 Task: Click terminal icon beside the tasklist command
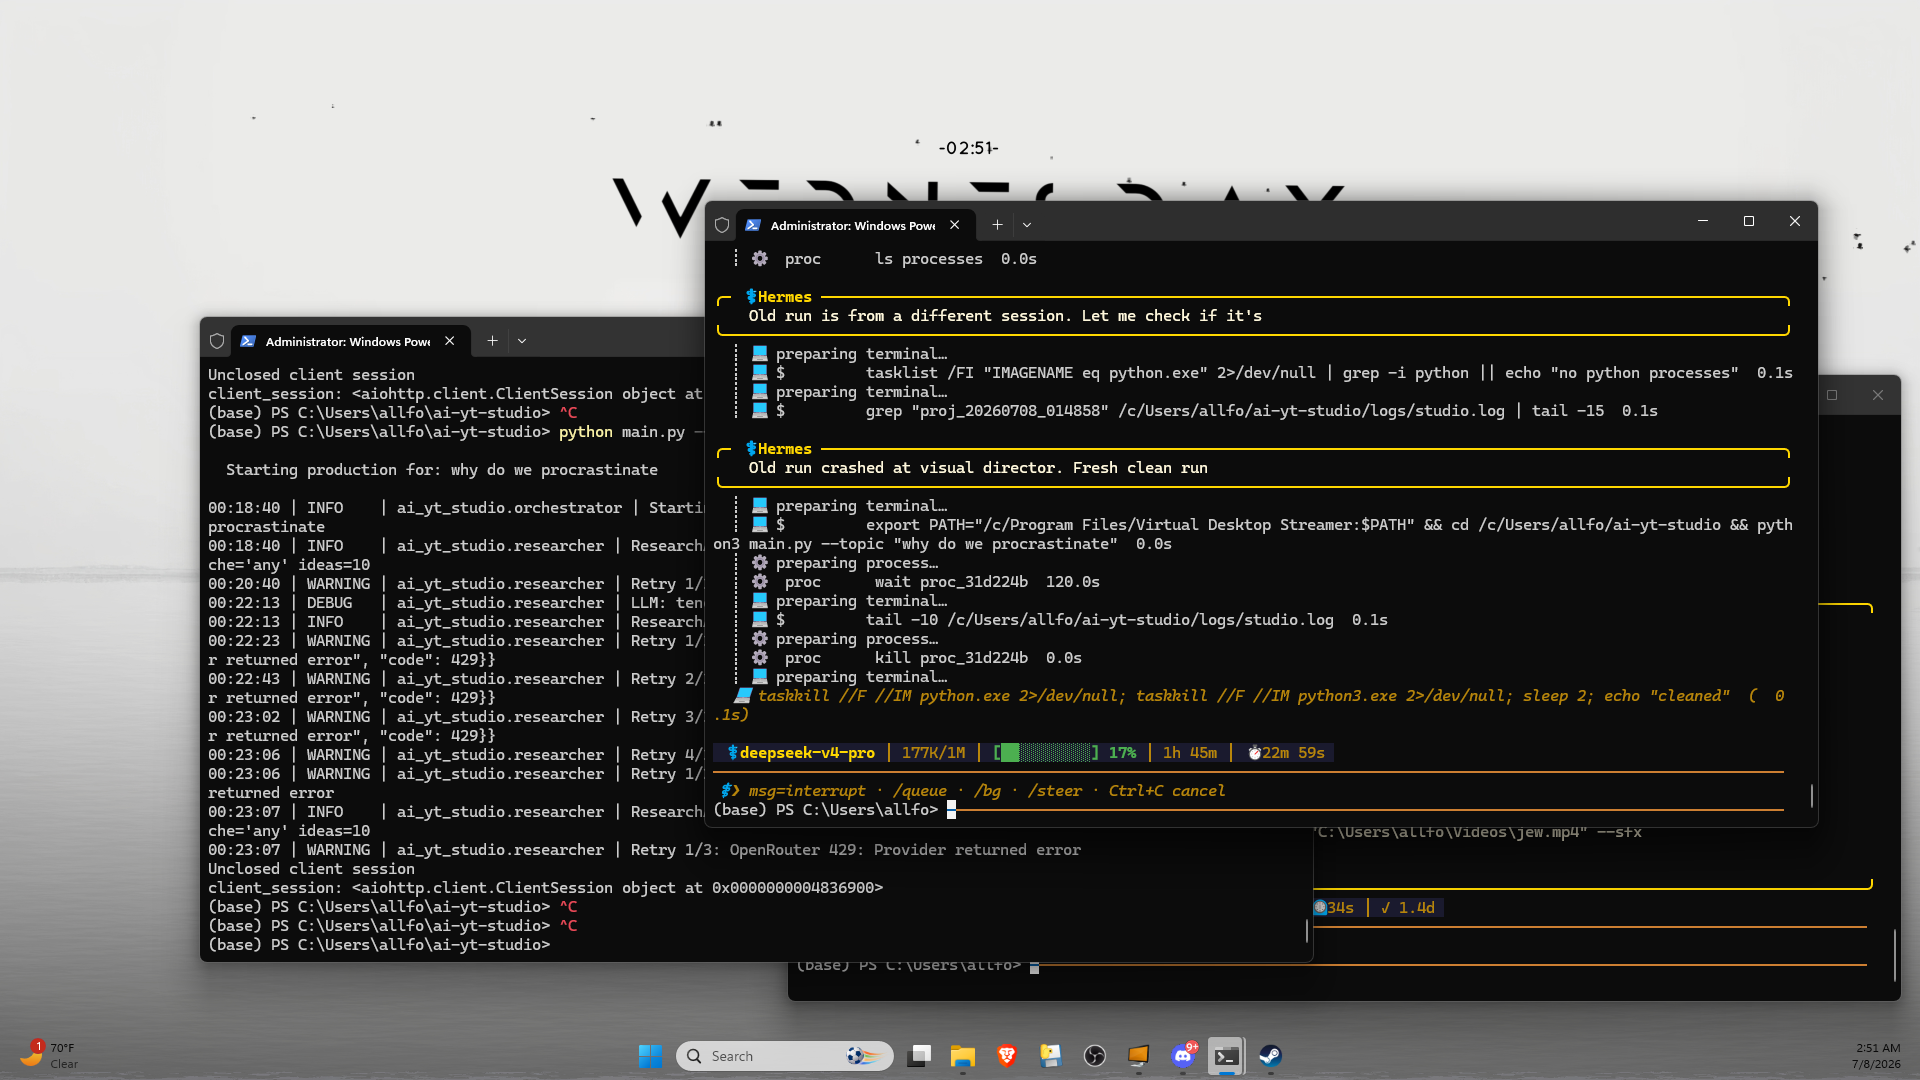pos(760,373)
